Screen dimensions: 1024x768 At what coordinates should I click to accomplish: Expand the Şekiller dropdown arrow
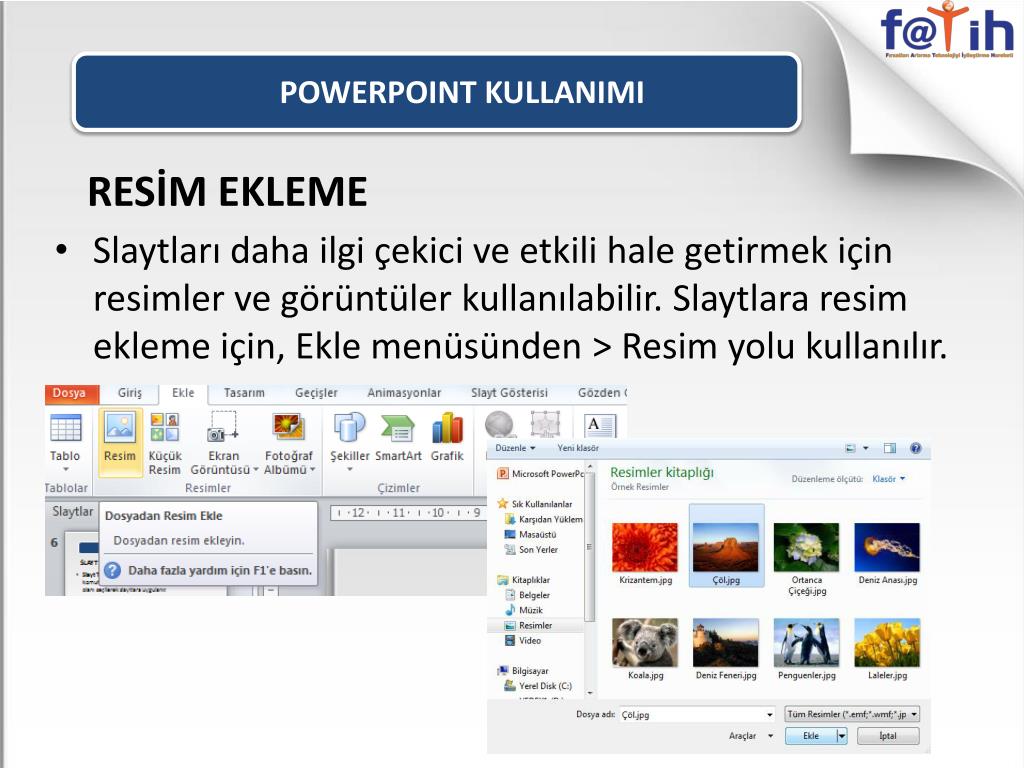point(349,470)
